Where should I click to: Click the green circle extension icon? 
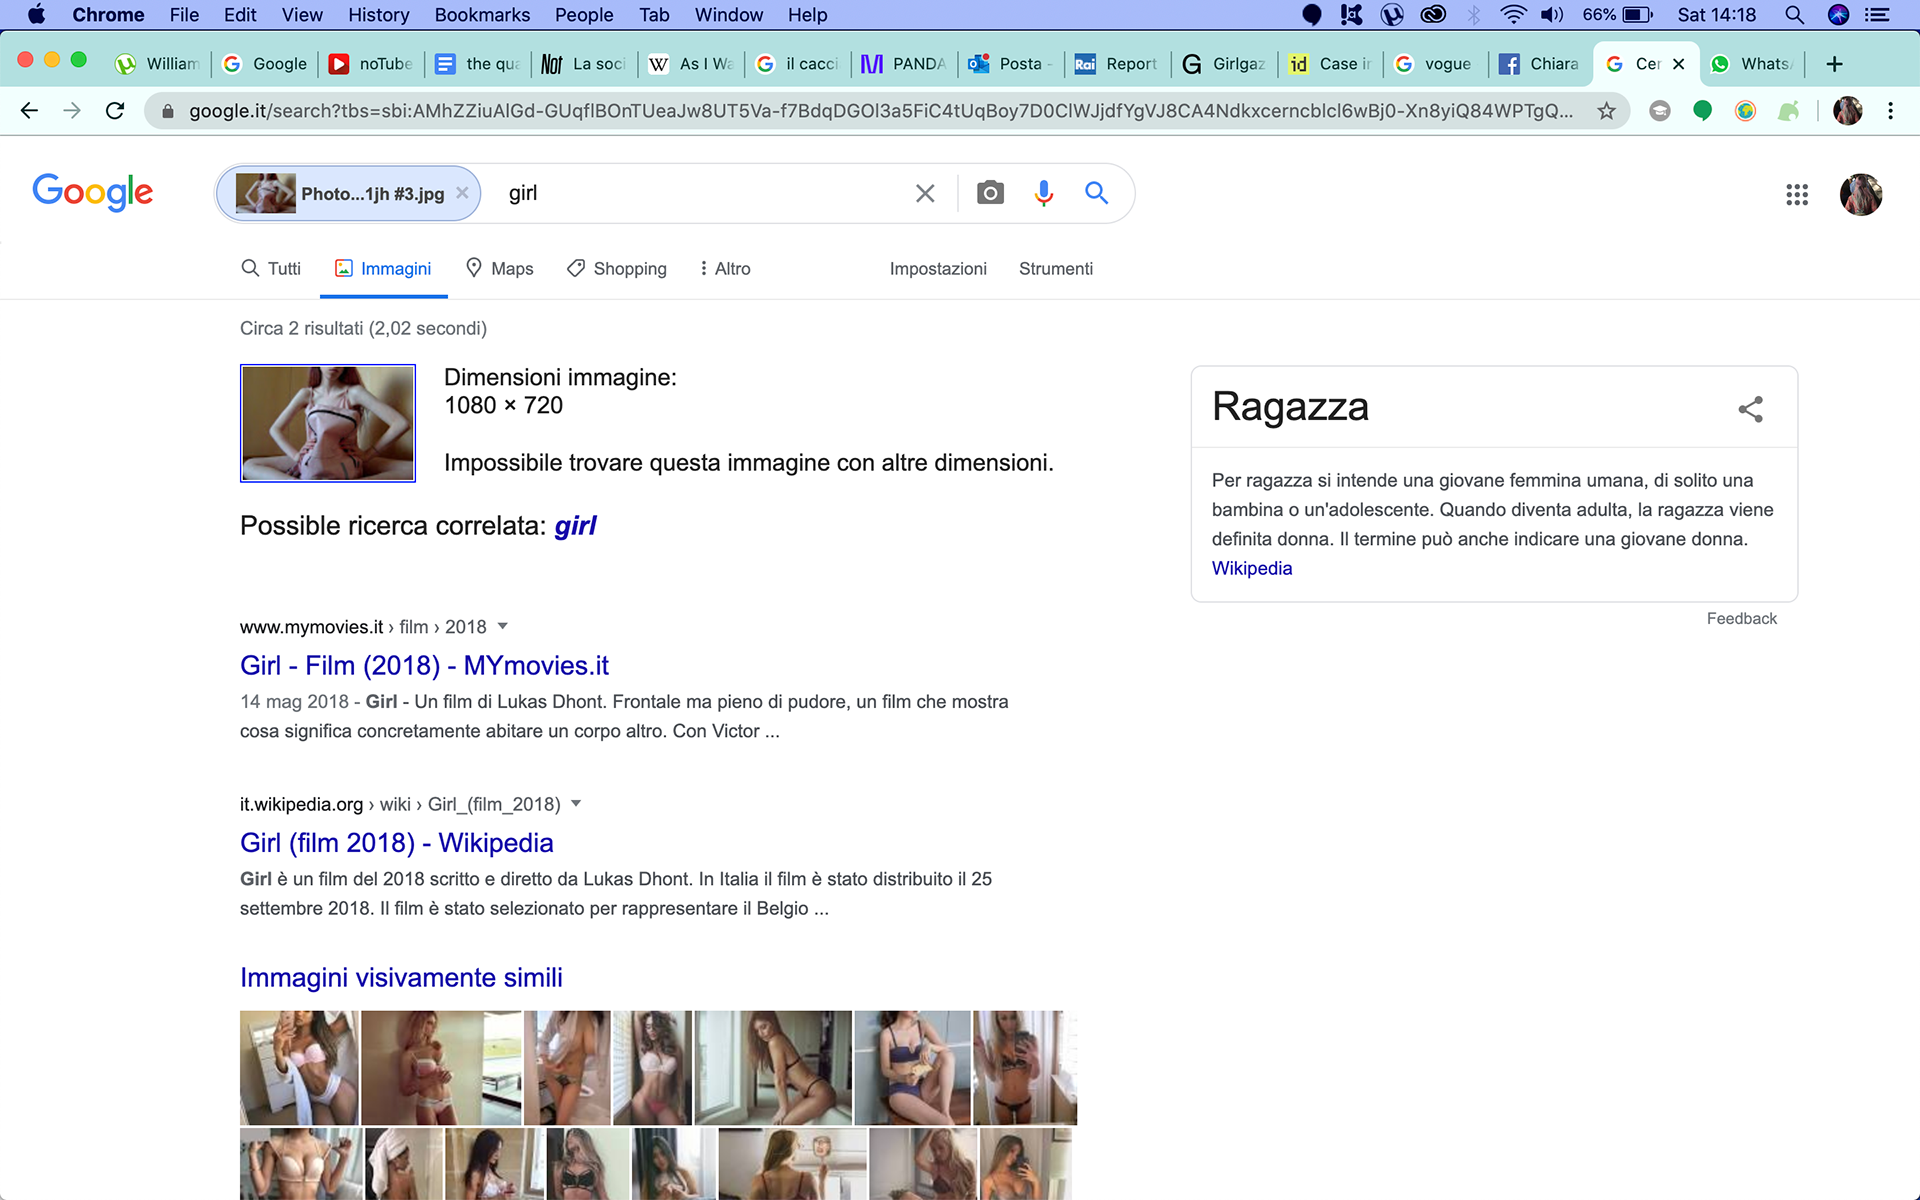point(1702,111)
